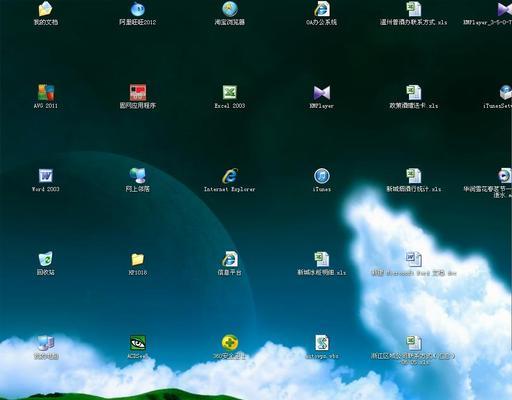Select the 华润雪花 media file icon
The image size is (512, 400).
[505, 176]
